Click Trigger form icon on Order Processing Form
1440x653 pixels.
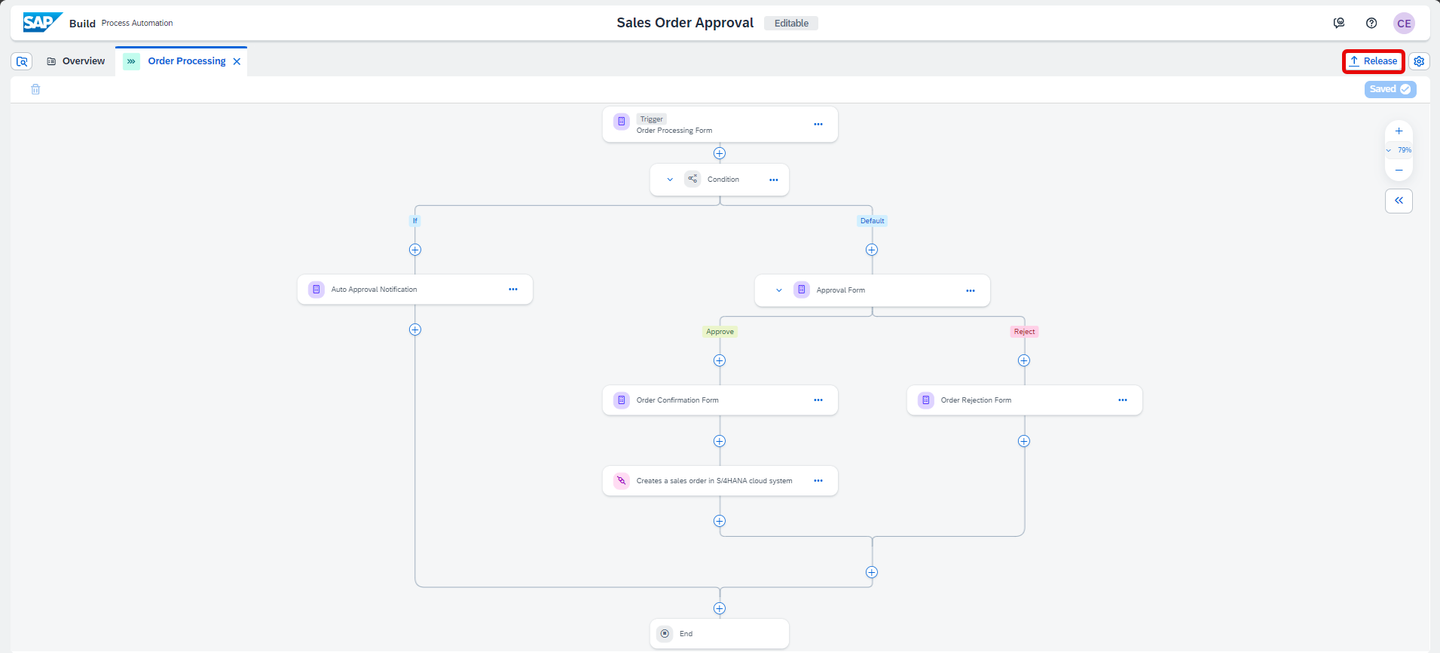[x=621, y=122]
